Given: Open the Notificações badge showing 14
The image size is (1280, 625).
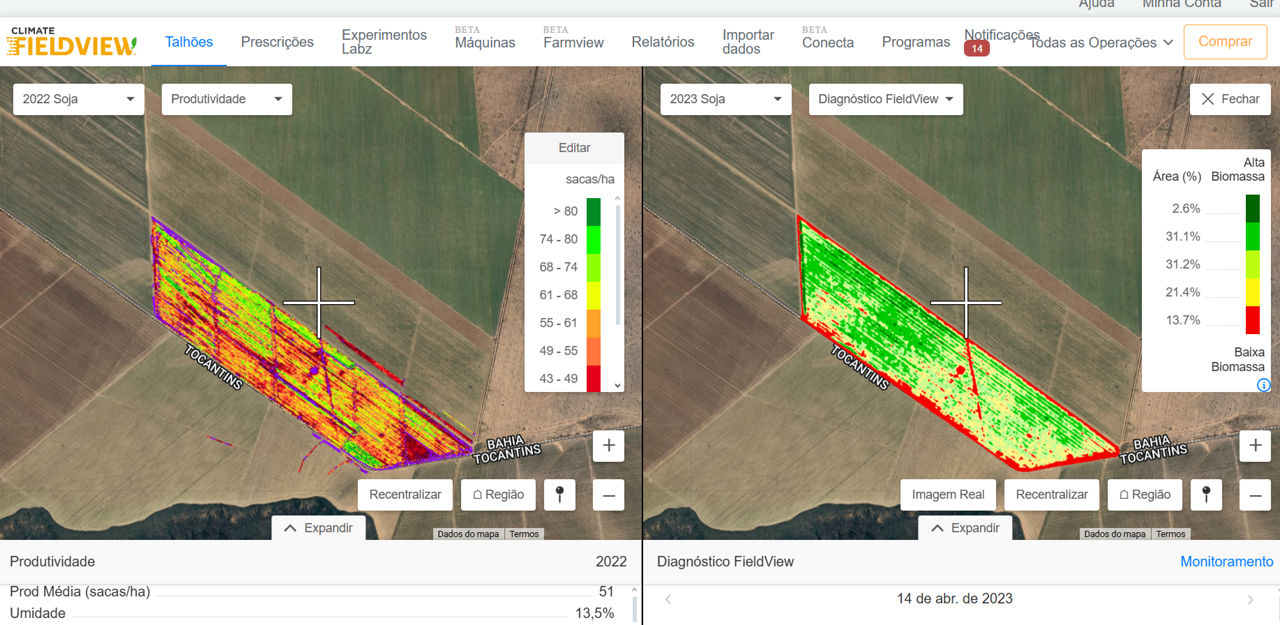Looking at the screenshot, I should pyautogui.click(x=977, y=49).
